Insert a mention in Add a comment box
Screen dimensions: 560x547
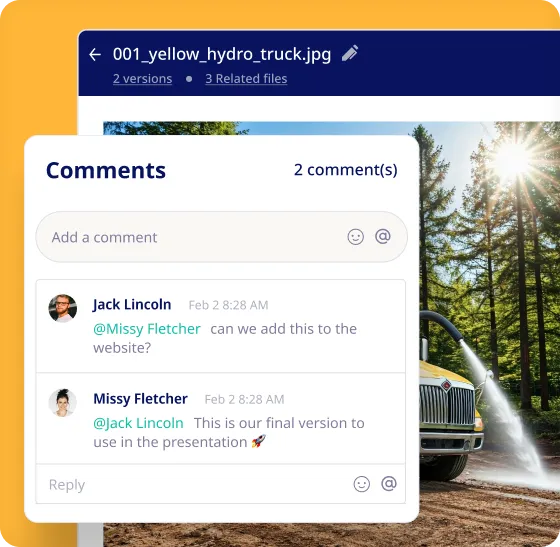pos(382,236)
